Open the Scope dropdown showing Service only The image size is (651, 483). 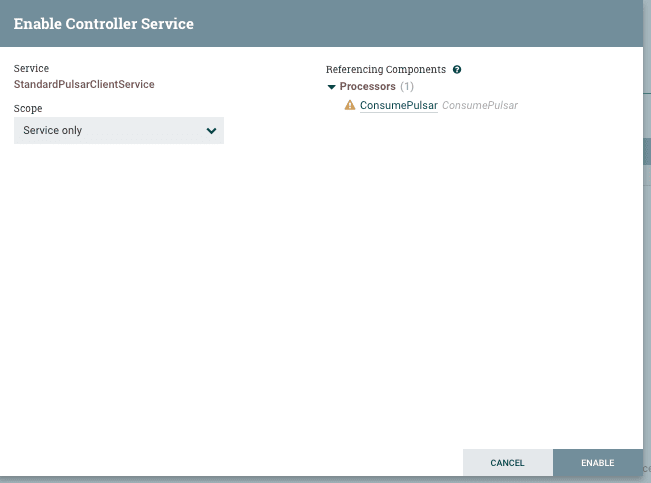119,130
